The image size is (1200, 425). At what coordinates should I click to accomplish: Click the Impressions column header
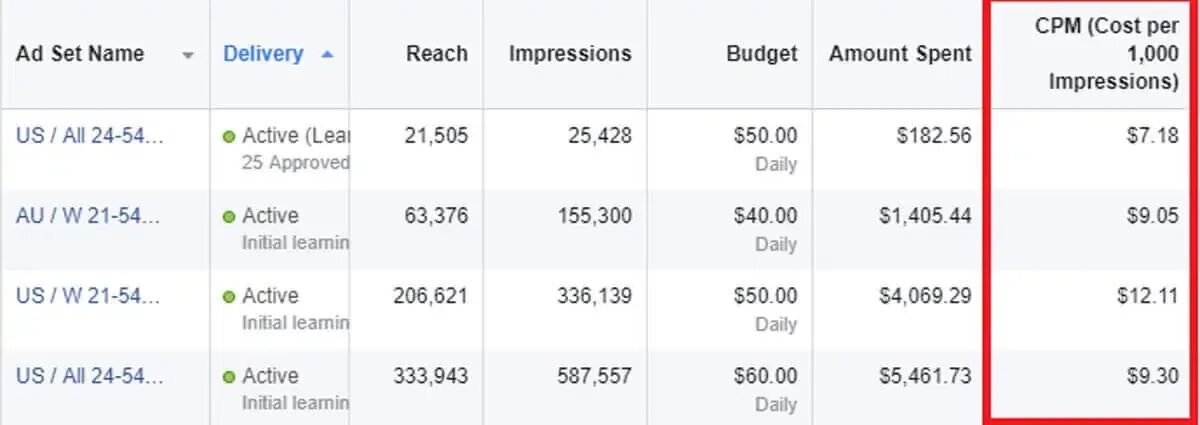click(570, 54)
